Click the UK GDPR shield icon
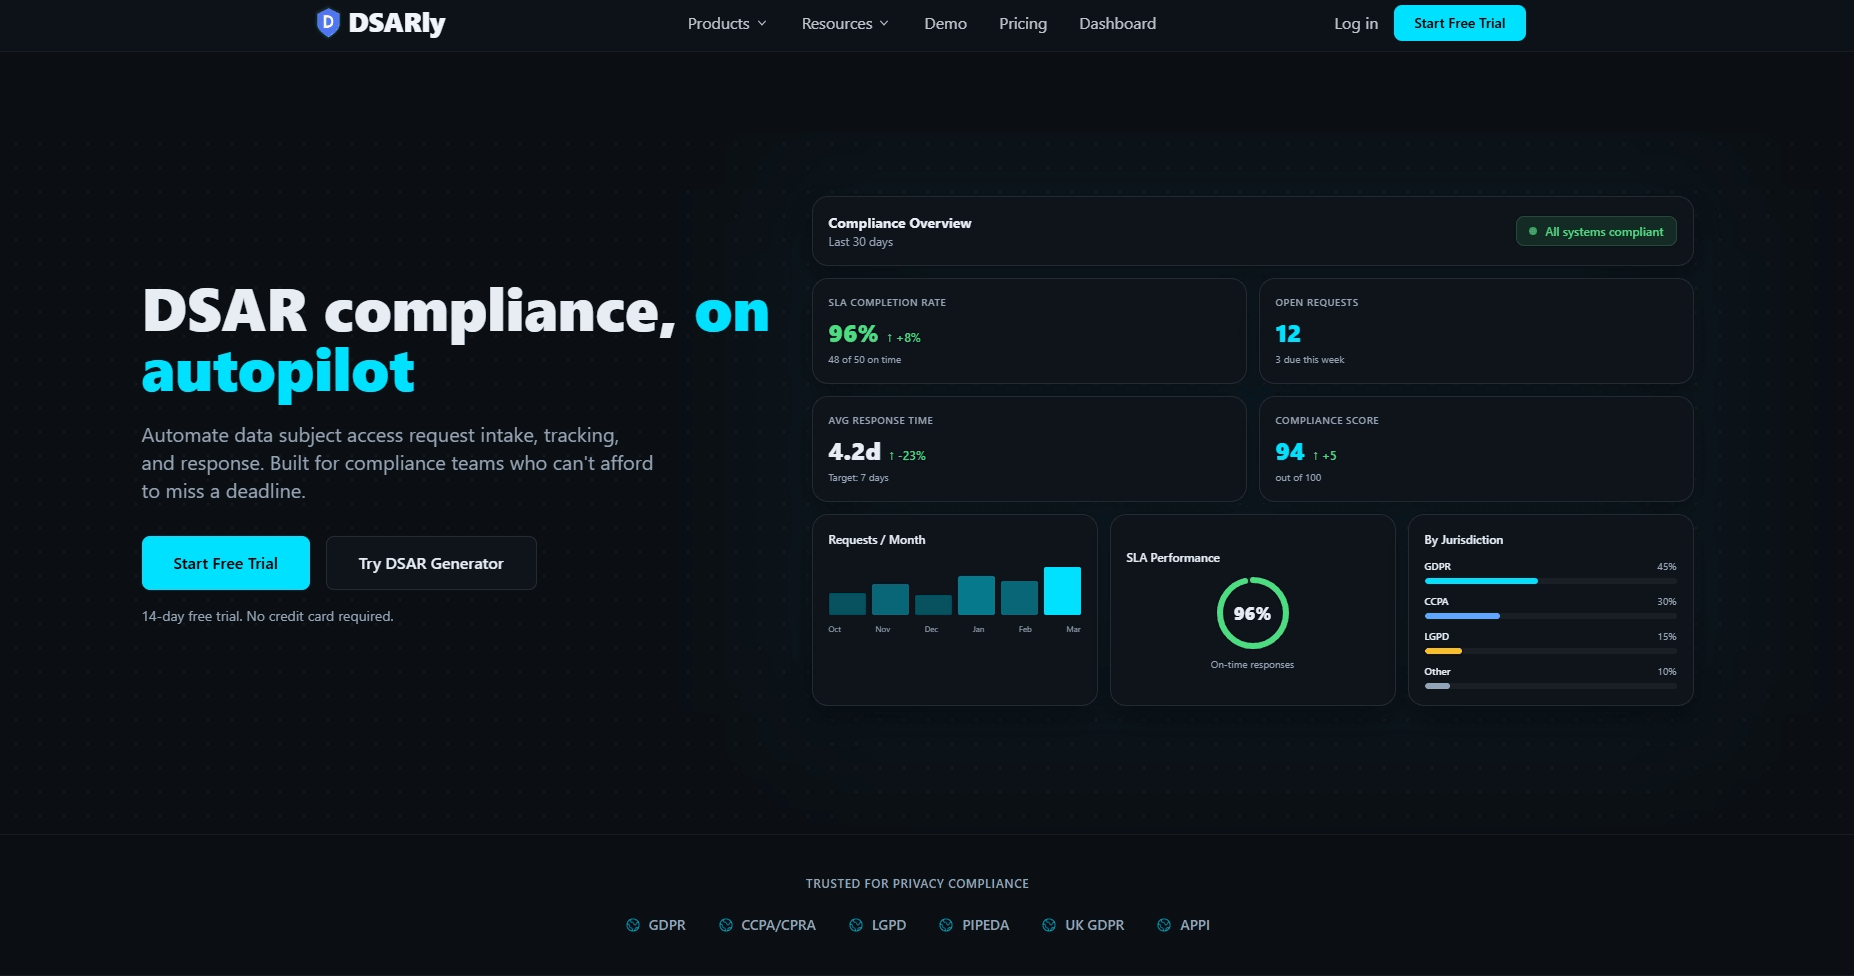The image size is (1854, 976). (1048, 924)
